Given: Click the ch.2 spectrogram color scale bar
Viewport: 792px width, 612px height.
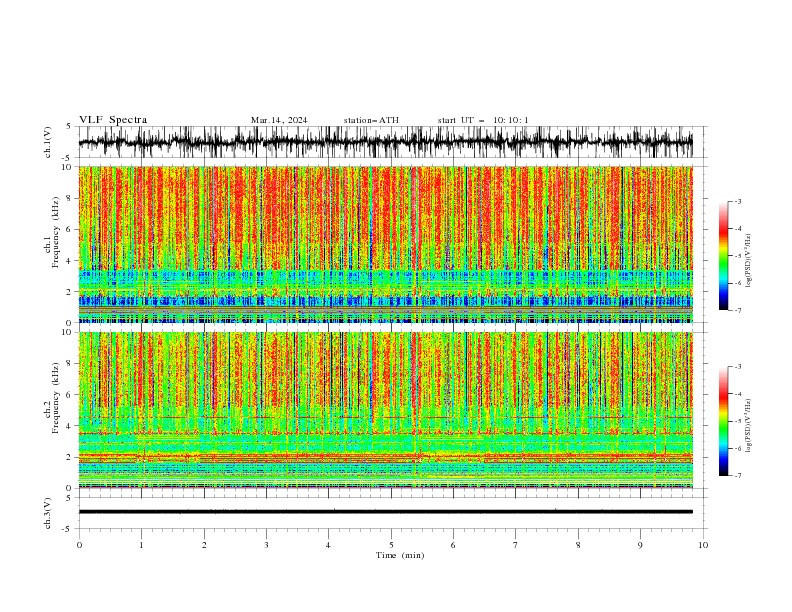Looking at the screenshot, I should point(724,421).
